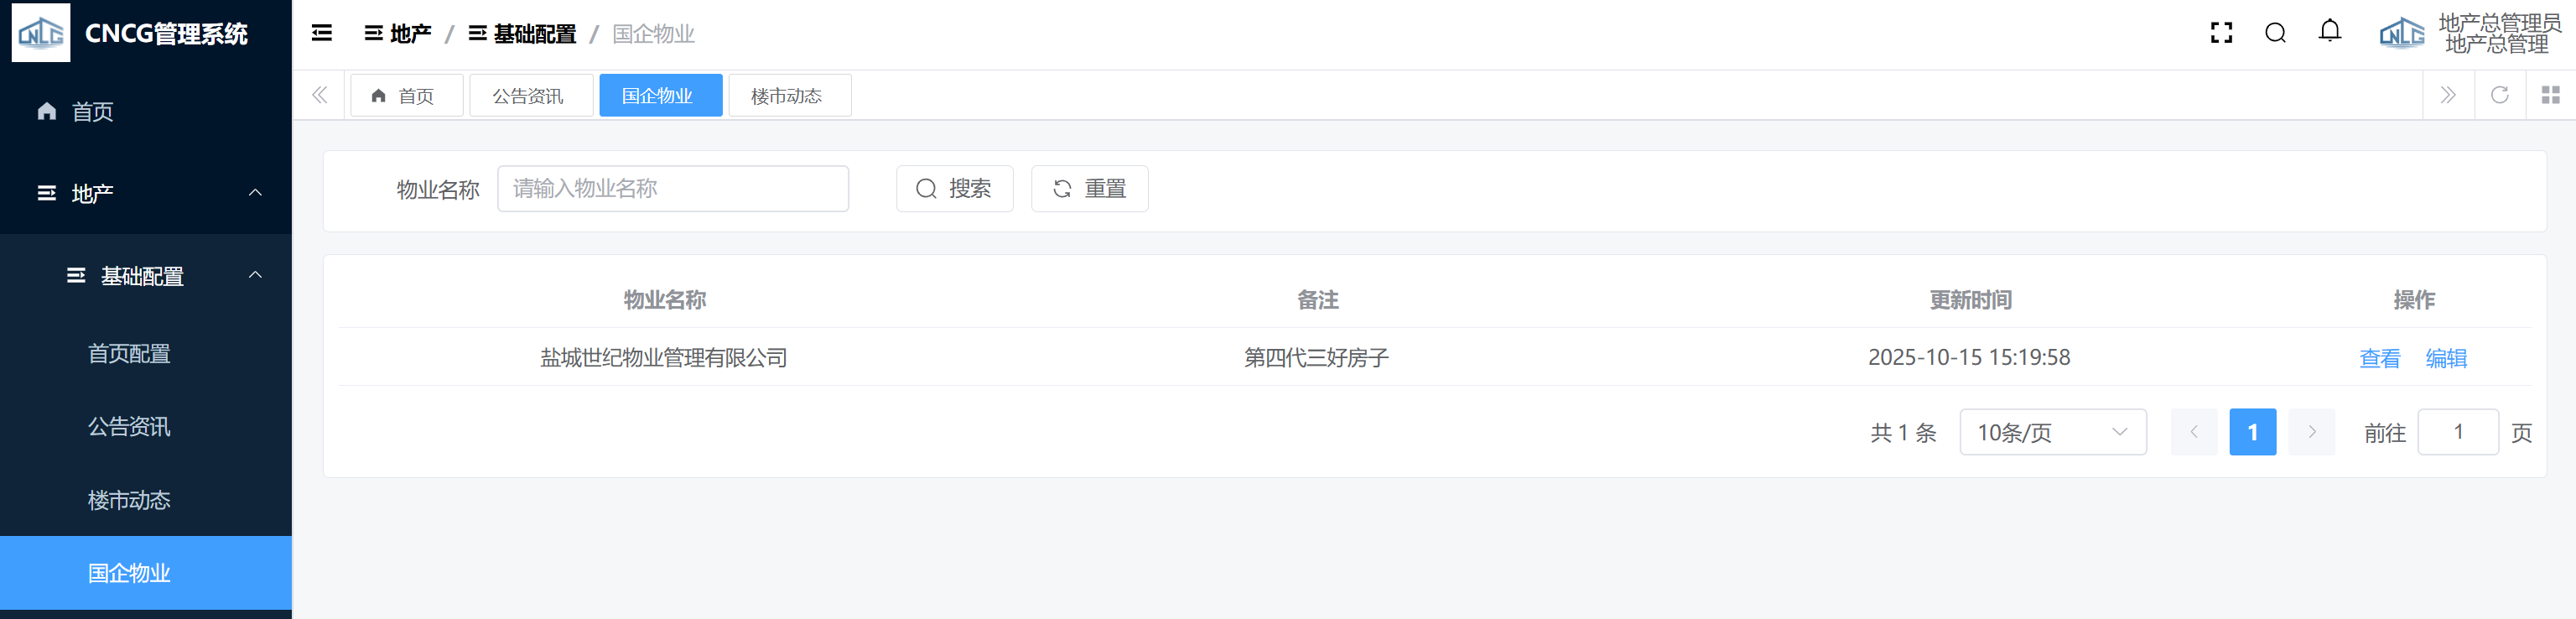Focus the 物业名称 search input
2576x619 pixels.
pos(672,188)
